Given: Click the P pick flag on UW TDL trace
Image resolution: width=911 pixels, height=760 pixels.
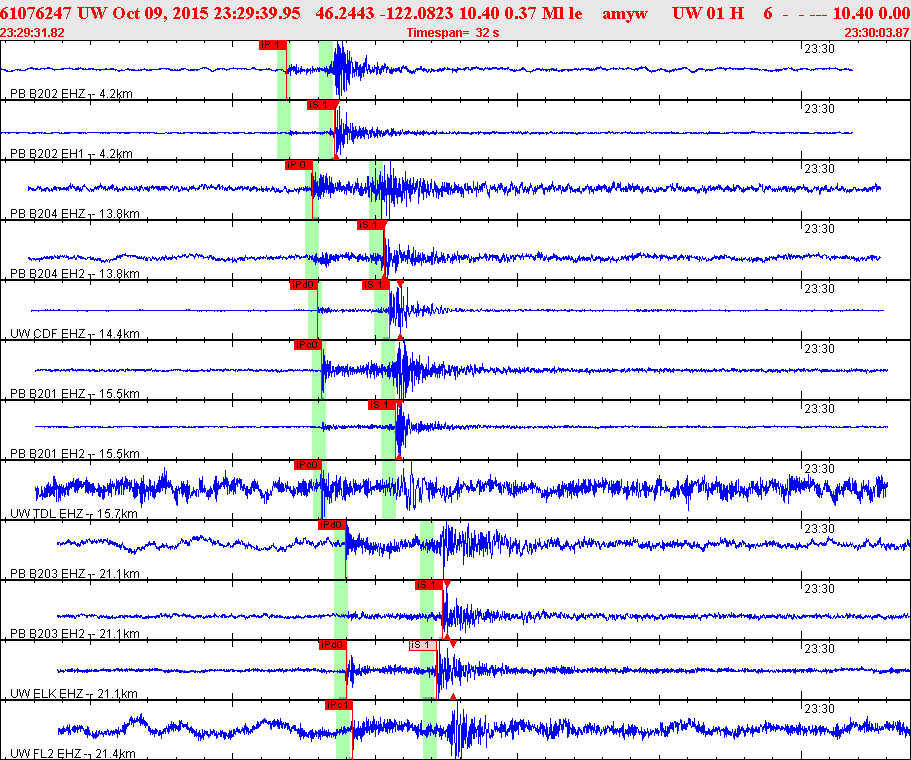Looking at the screenshot, I should point(306,465).
